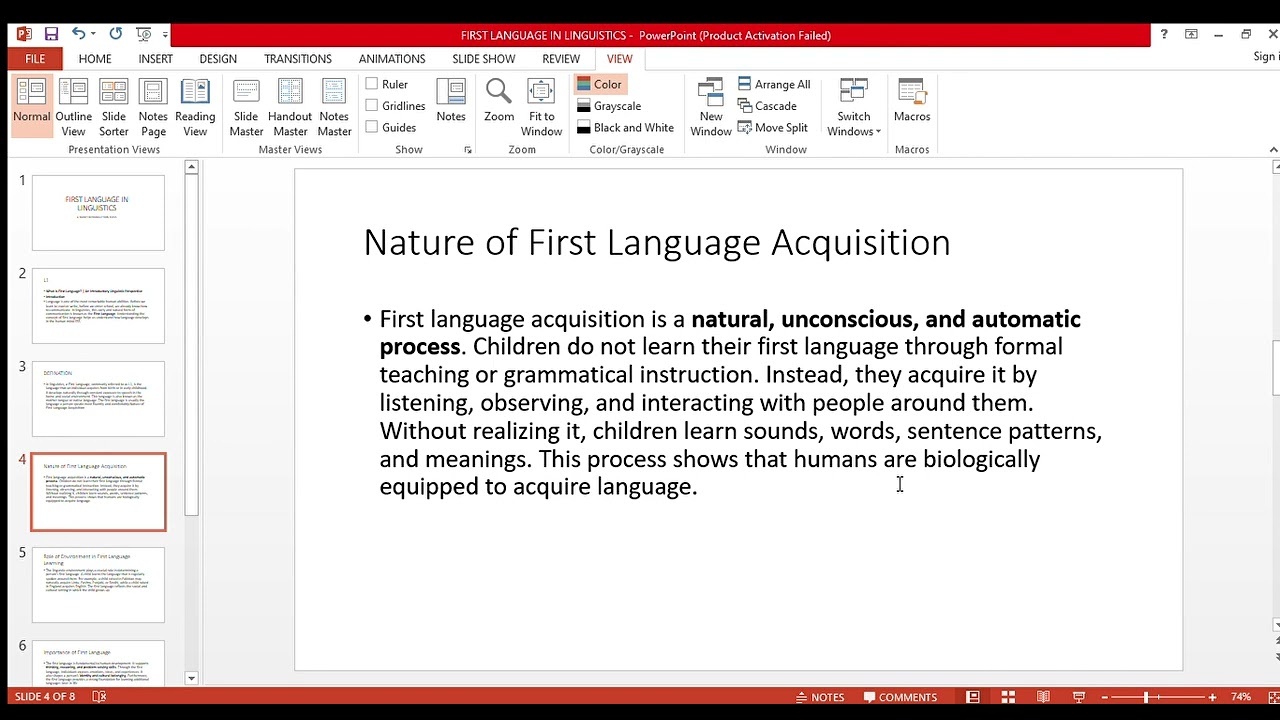1280x720 pixels.
Task: Click the spell check icon in status bar
Action: [x=99, y=697]
